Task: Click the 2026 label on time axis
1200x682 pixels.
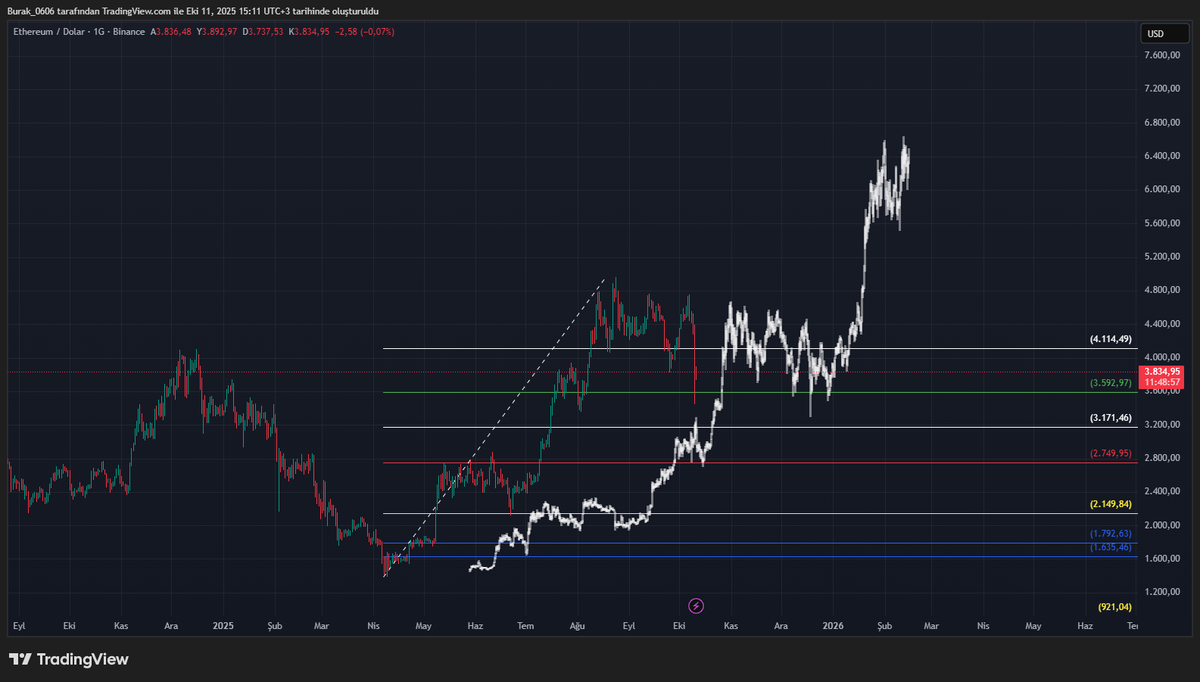Action: (x=832, y=626)
